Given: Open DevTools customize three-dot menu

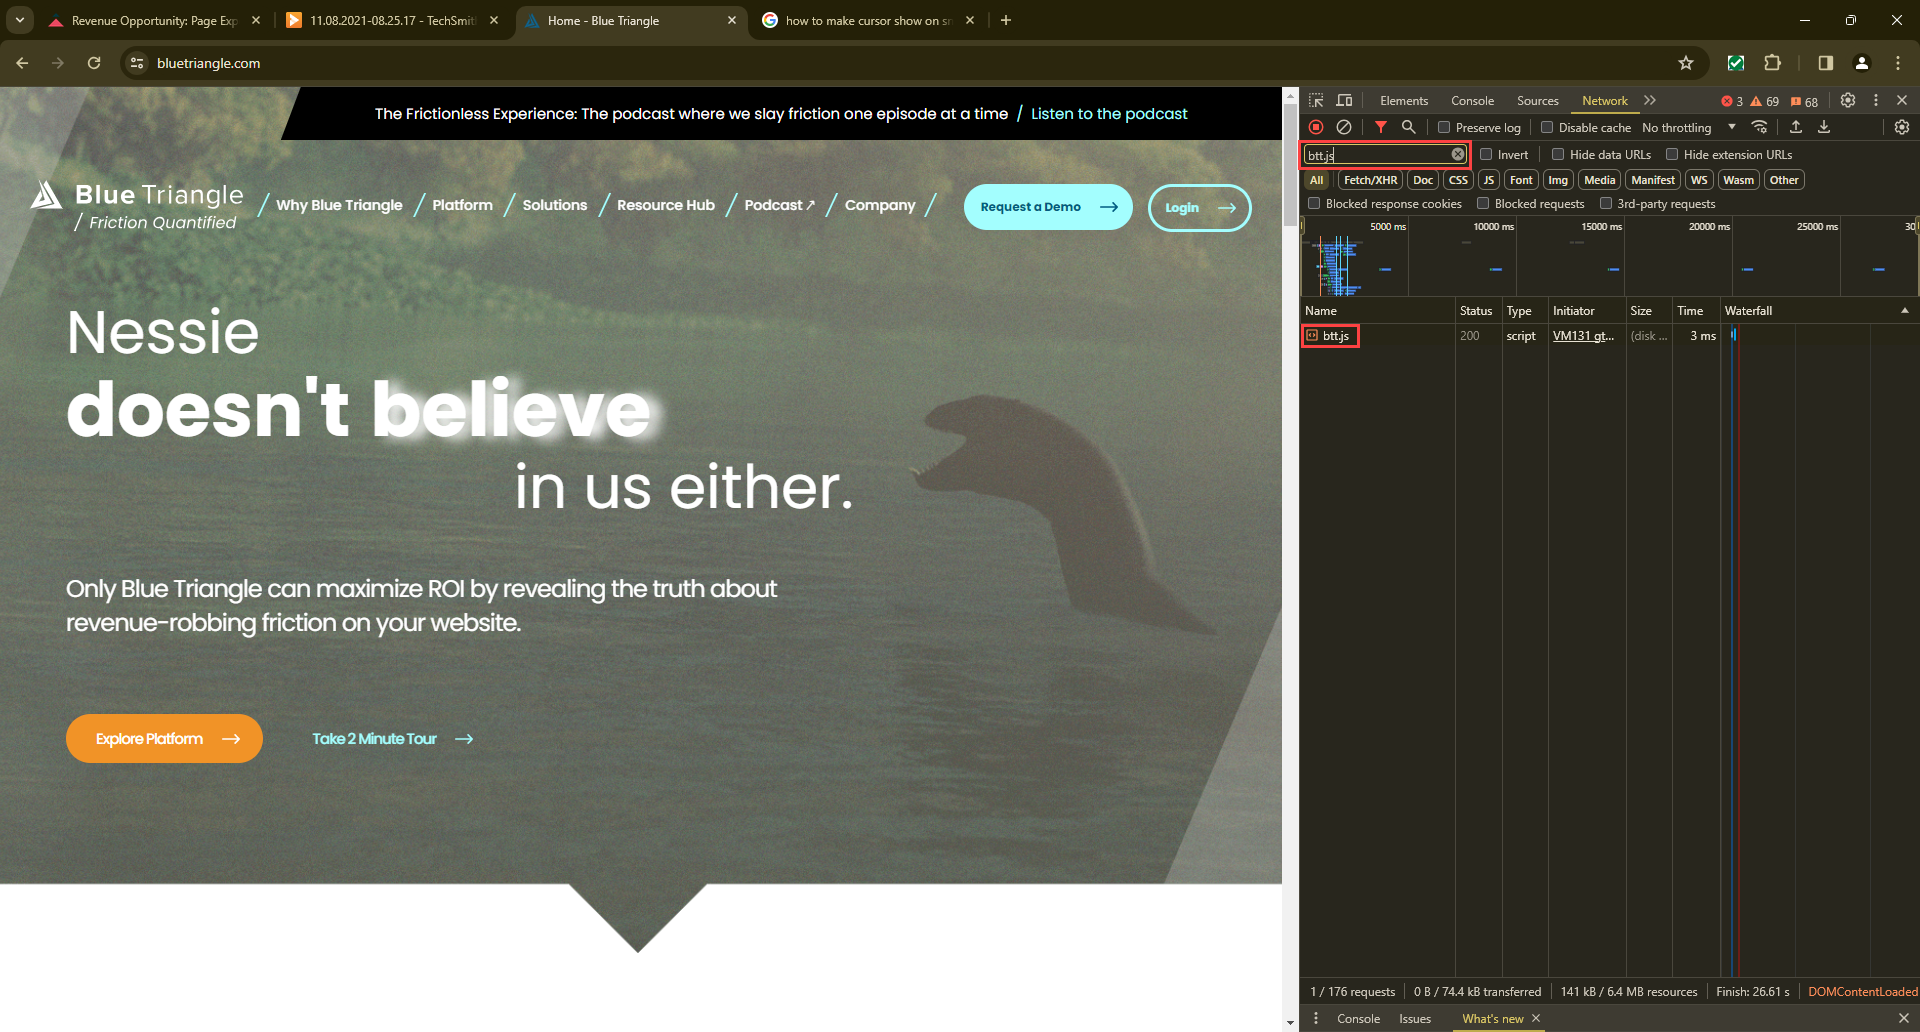Looking at the screenshot, I should [x=1876, y=101].
